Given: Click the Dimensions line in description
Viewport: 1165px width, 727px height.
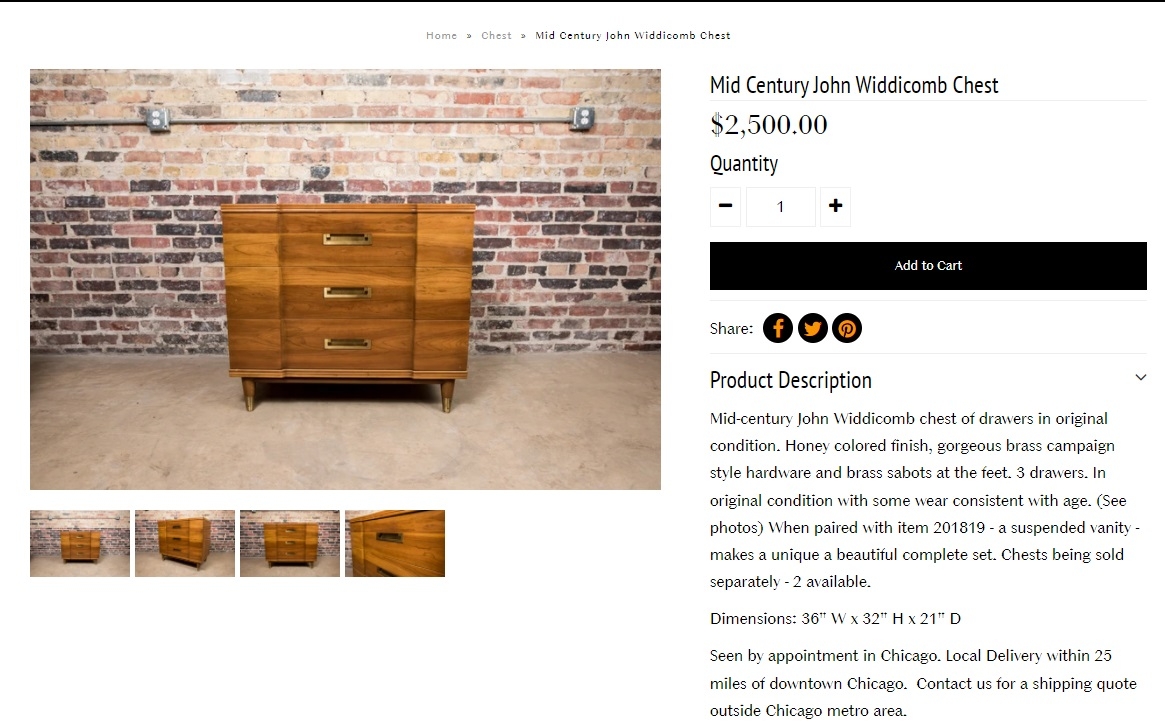Looking at the screenshot, I should (835, 618).
